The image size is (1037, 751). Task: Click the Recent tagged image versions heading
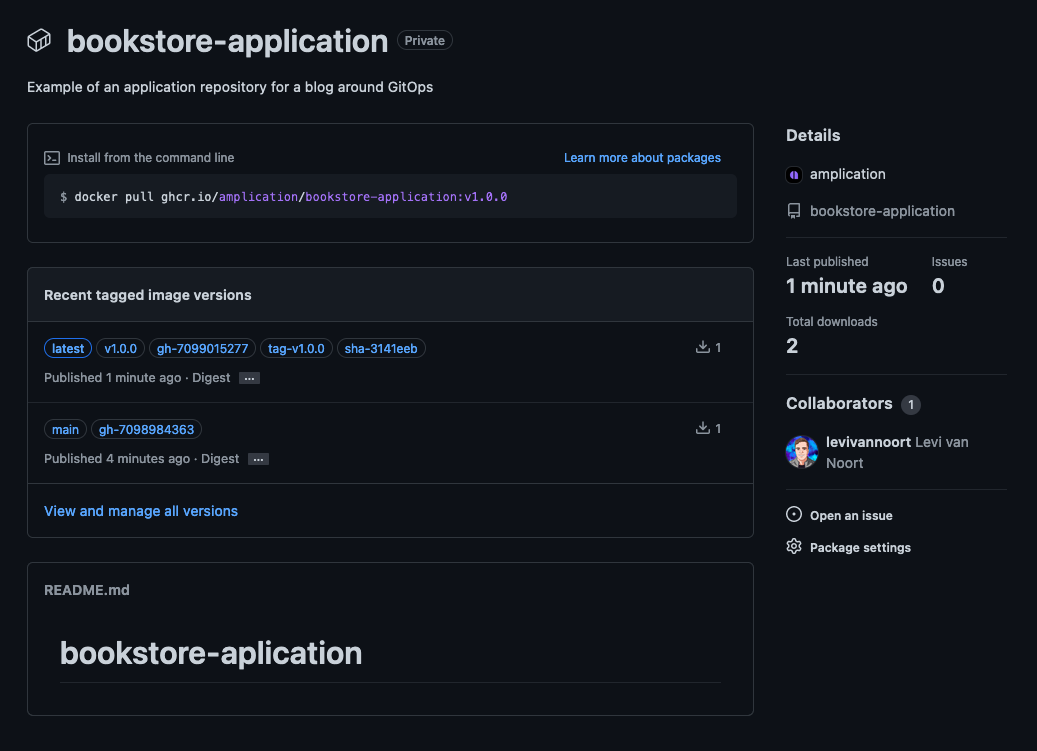(147, 296)
